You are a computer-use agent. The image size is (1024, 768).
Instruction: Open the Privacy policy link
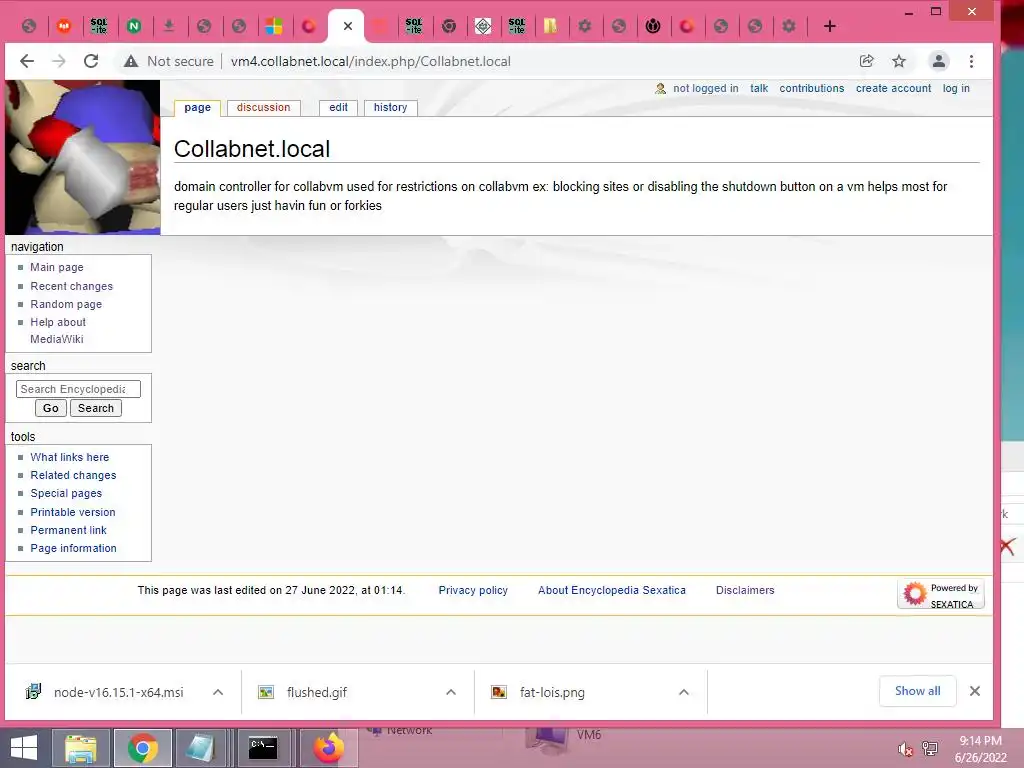(473, 590)
